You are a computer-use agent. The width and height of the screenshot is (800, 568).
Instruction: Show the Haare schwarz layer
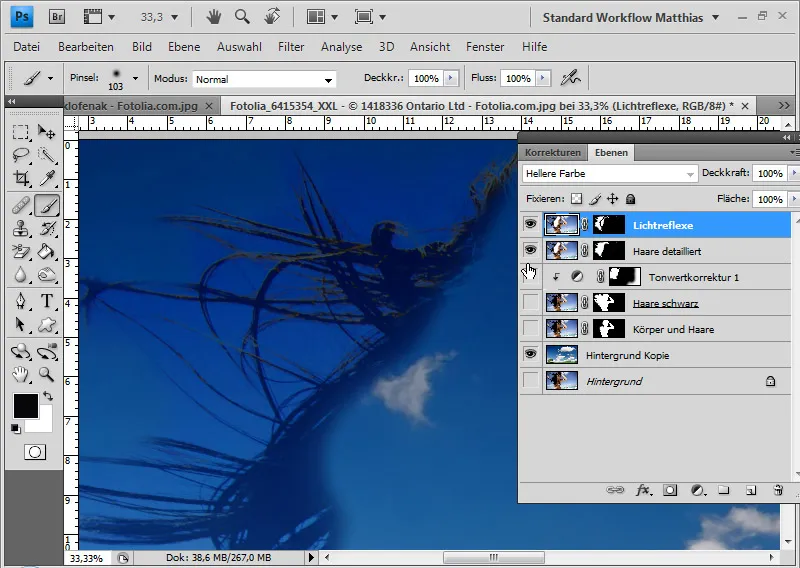click(531, 303)
